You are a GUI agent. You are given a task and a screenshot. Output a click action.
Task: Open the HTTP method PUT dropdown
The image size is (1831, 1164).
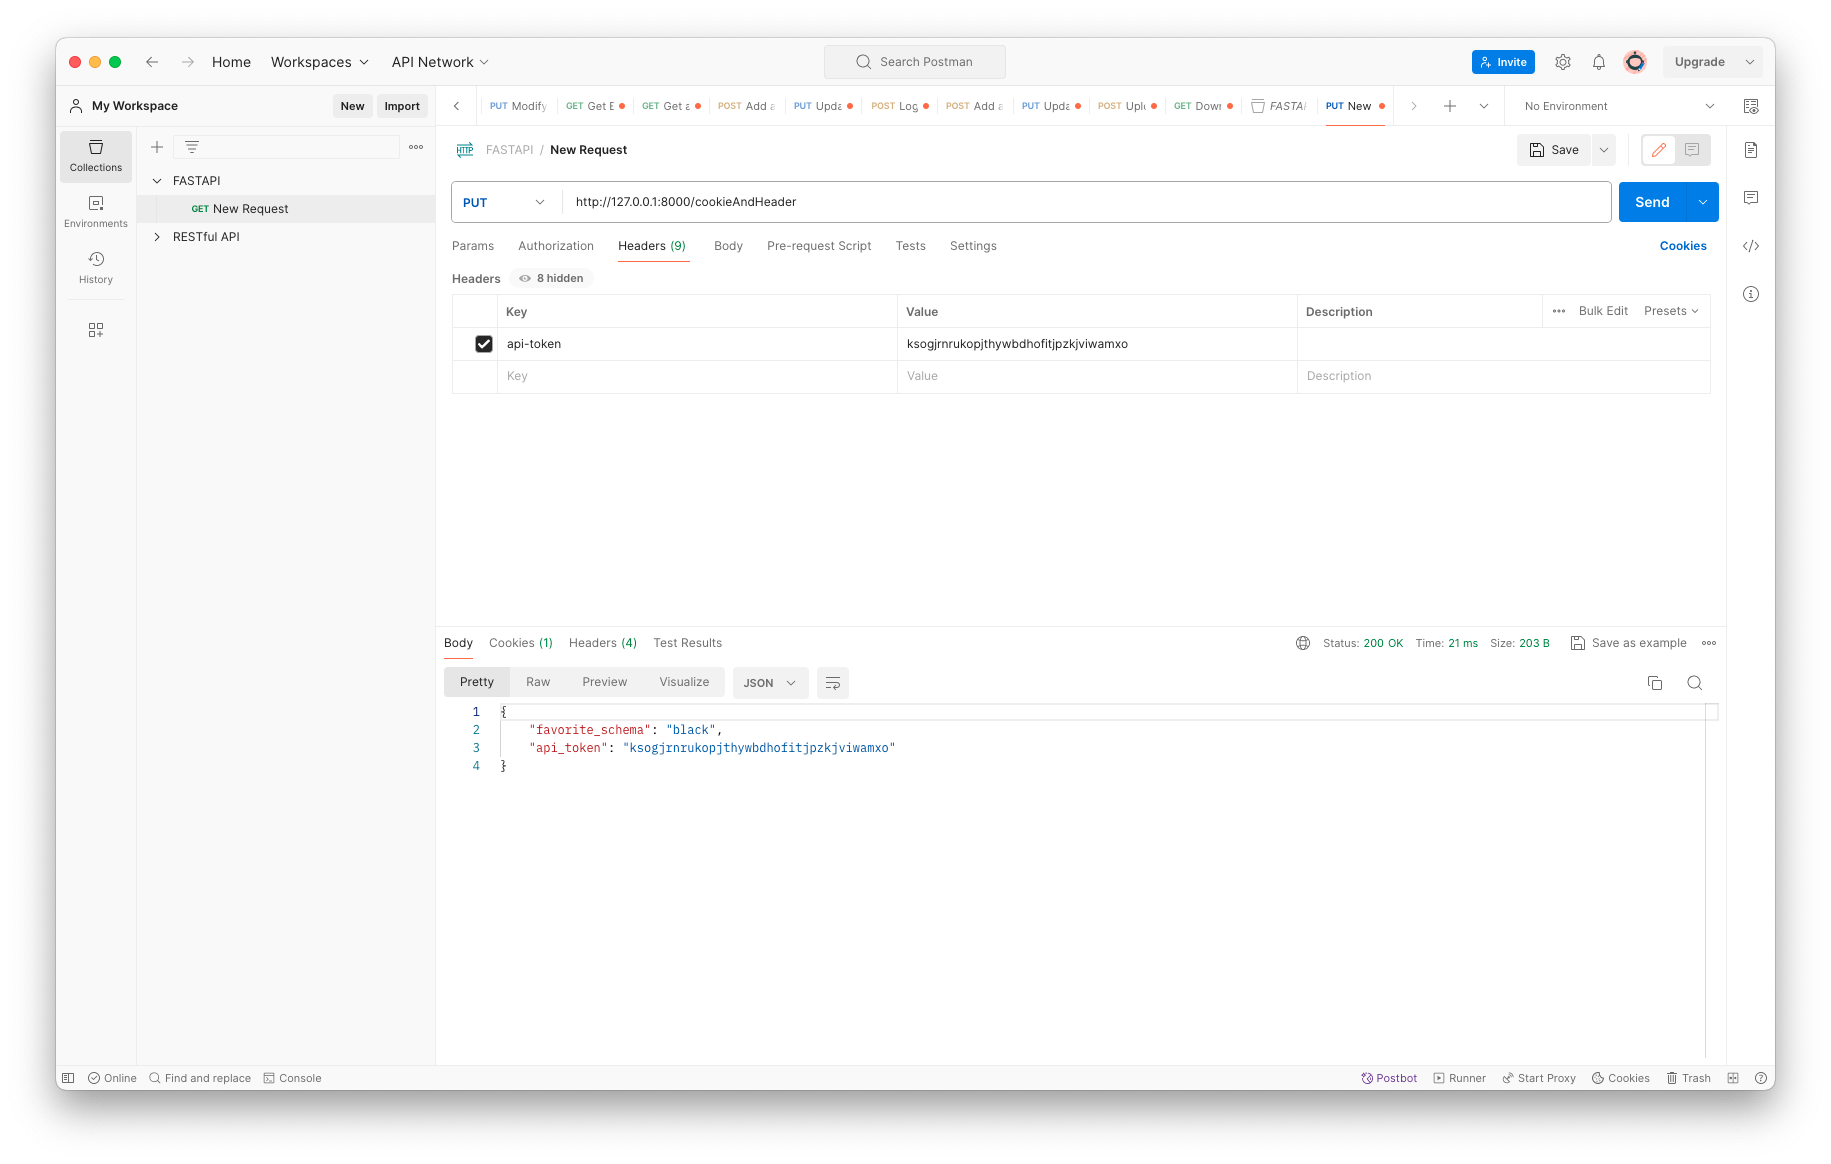click(x=504, y=202)
